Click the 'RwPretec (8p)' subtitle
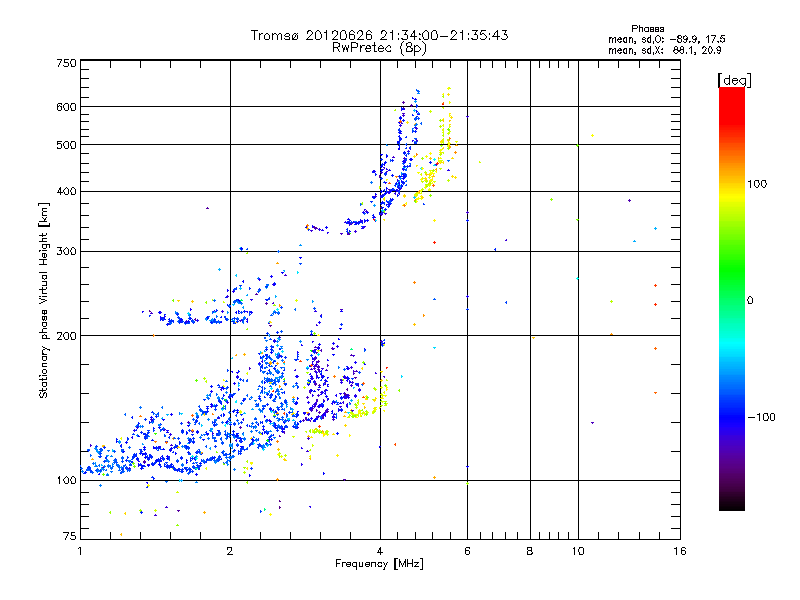Viewport: 800px width, 600px height. click(379, 48)
